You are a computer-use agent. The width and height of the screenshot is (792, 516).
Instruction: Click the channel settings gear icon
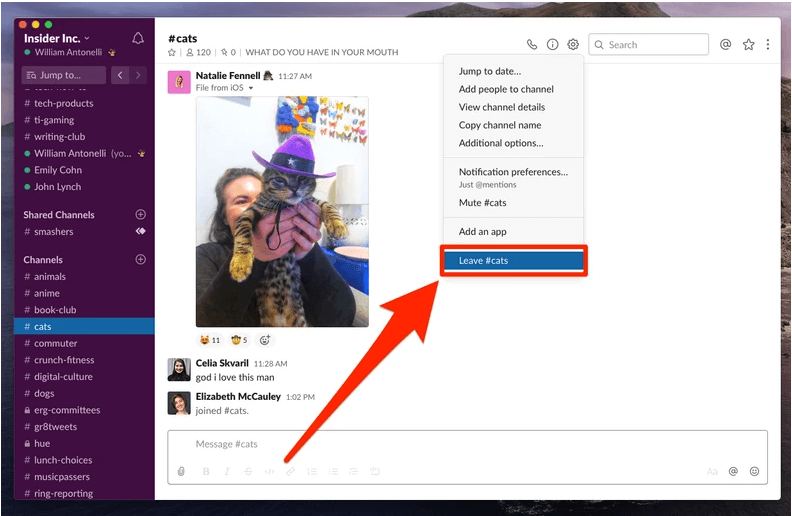click(x=573, y=45)
